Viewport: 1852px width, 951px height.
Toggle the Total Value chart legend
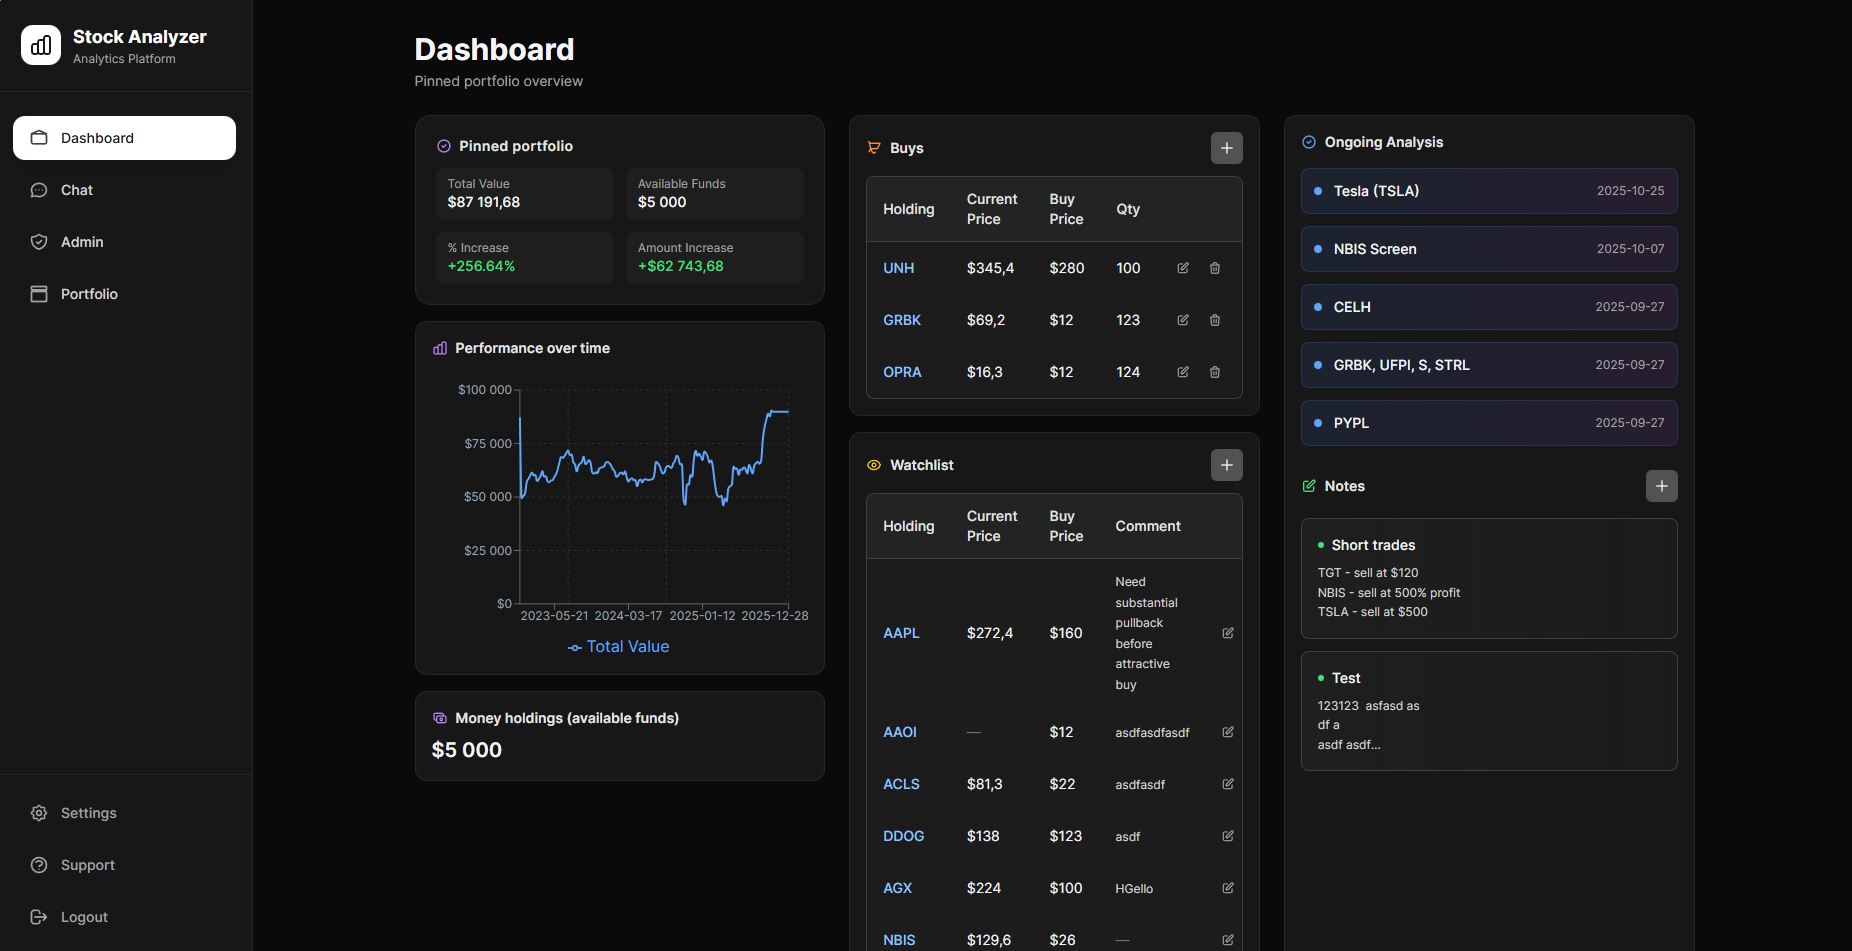click(618, 646)
